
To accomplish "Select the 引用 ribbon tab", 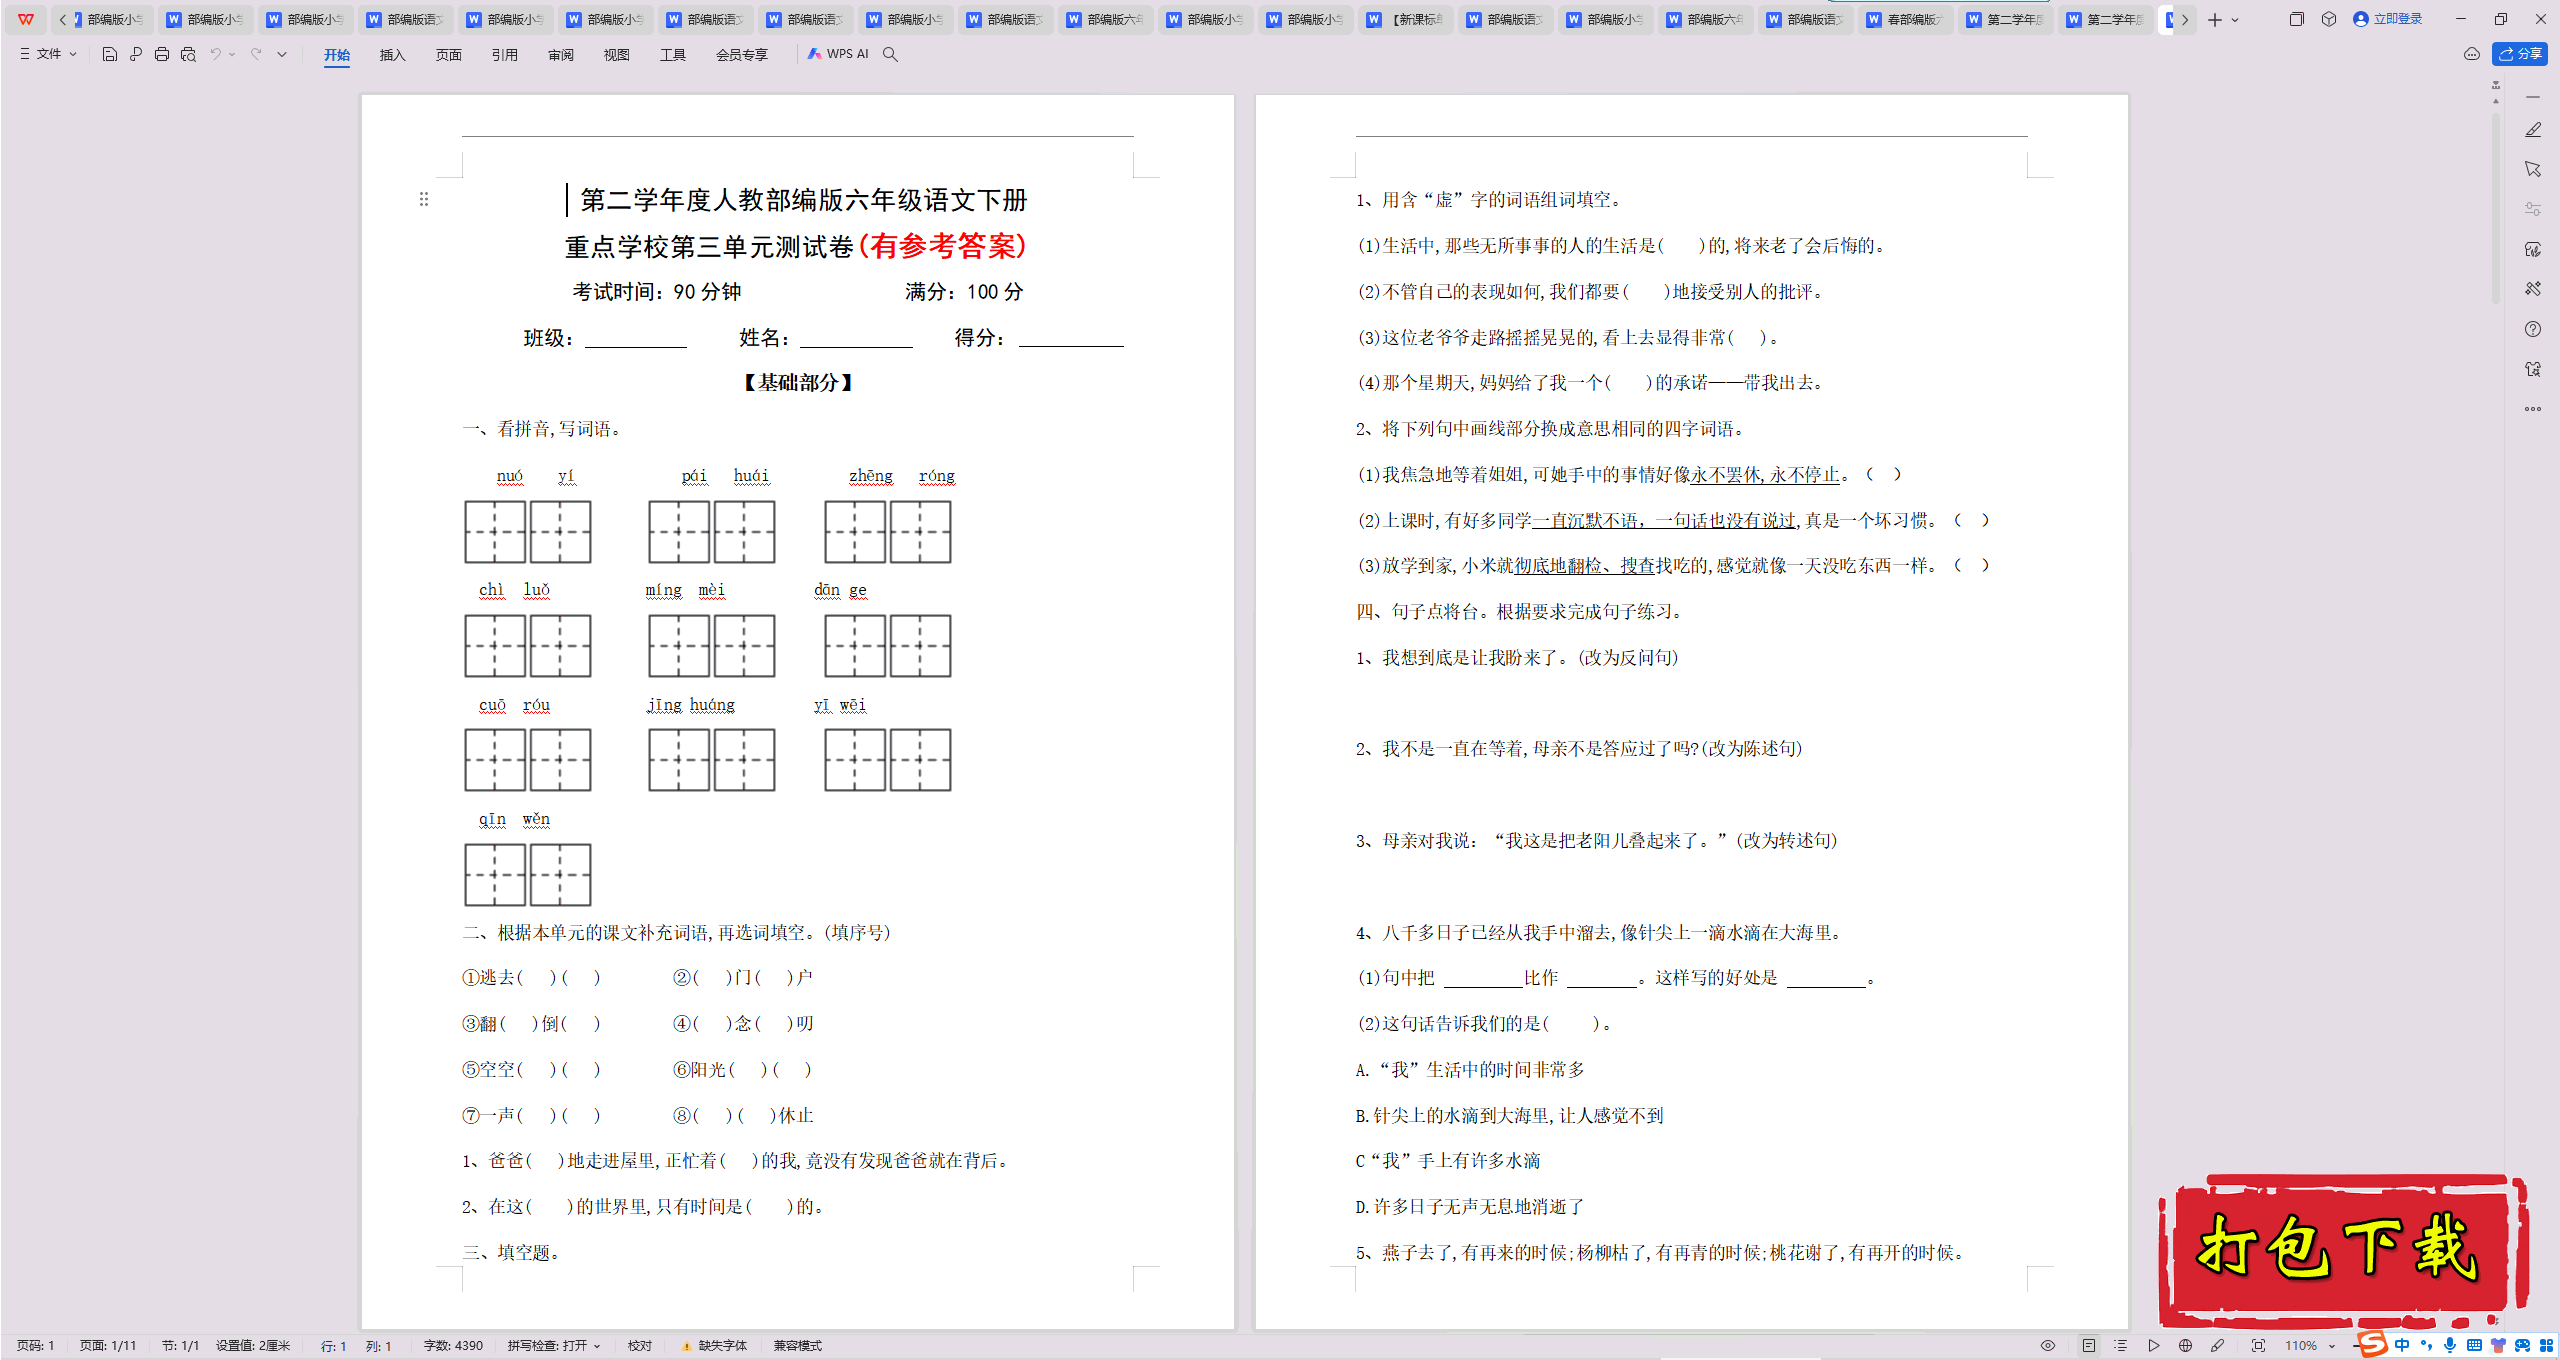I will [x=505, y=55].
